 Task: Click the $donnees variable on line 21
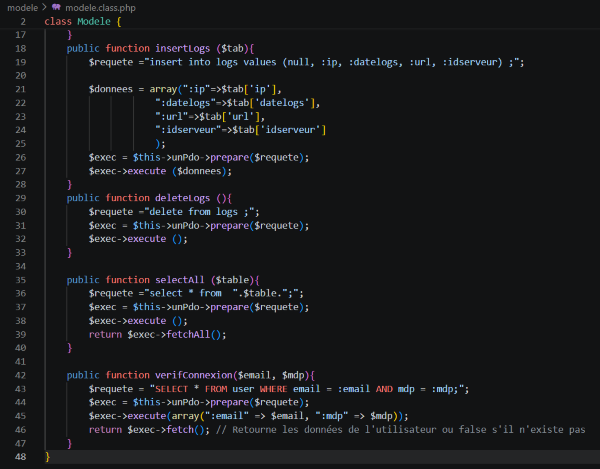point(111,89)
